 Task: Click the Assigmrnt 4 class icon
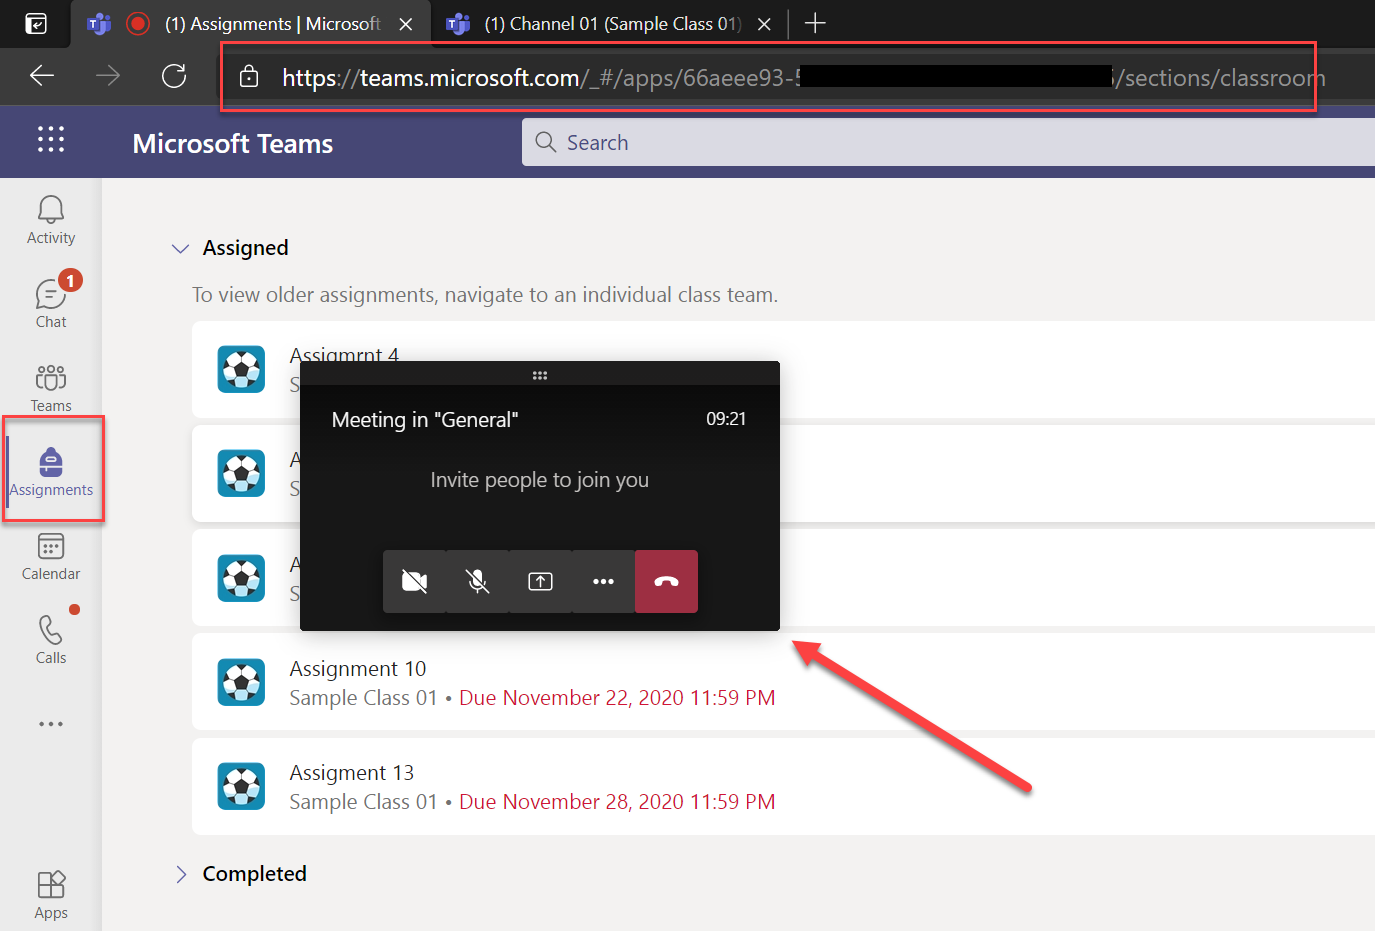241,369
